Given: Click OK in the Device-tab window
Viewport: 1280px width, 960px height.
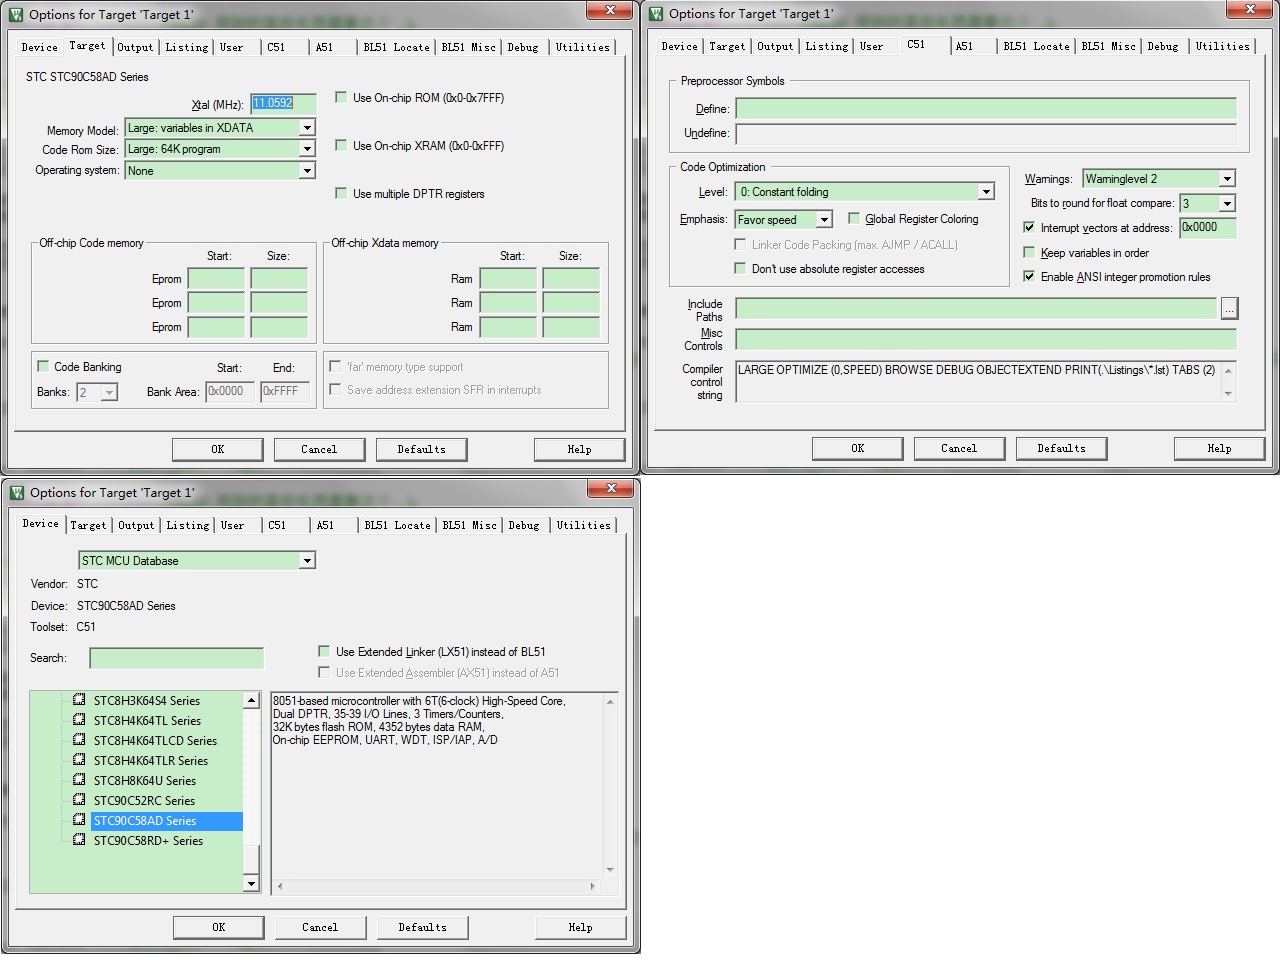Looking at the screenshot, I should [219, 927].
